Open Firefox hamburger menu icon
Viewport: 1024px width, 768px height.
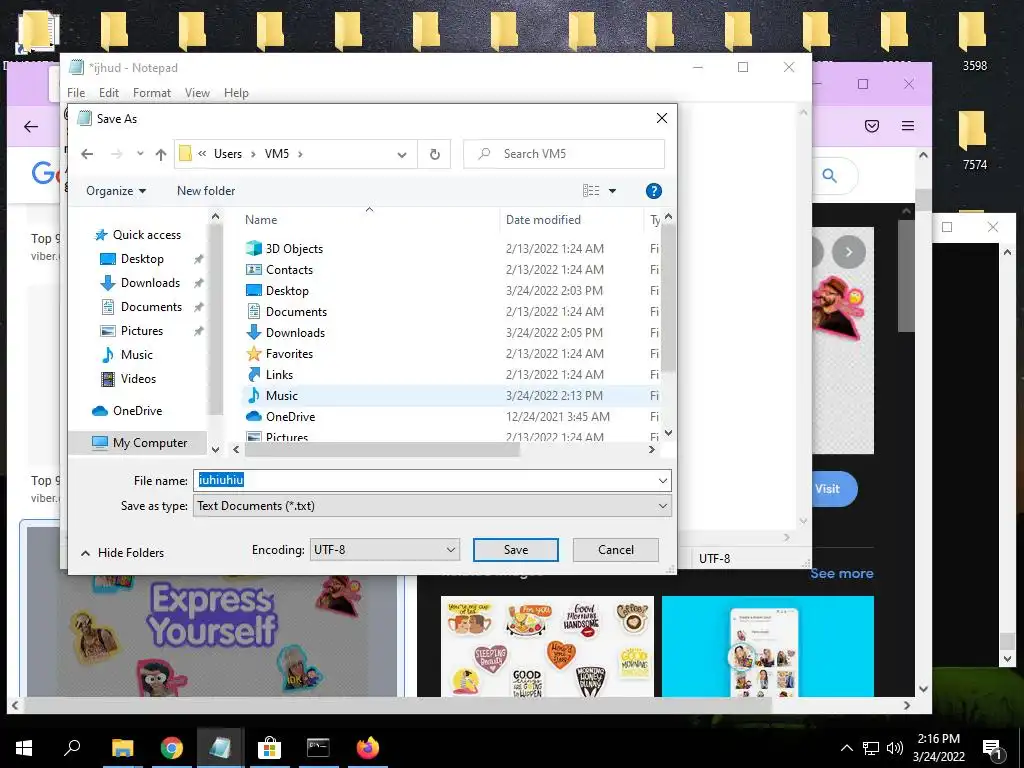[x=908, y=126]
